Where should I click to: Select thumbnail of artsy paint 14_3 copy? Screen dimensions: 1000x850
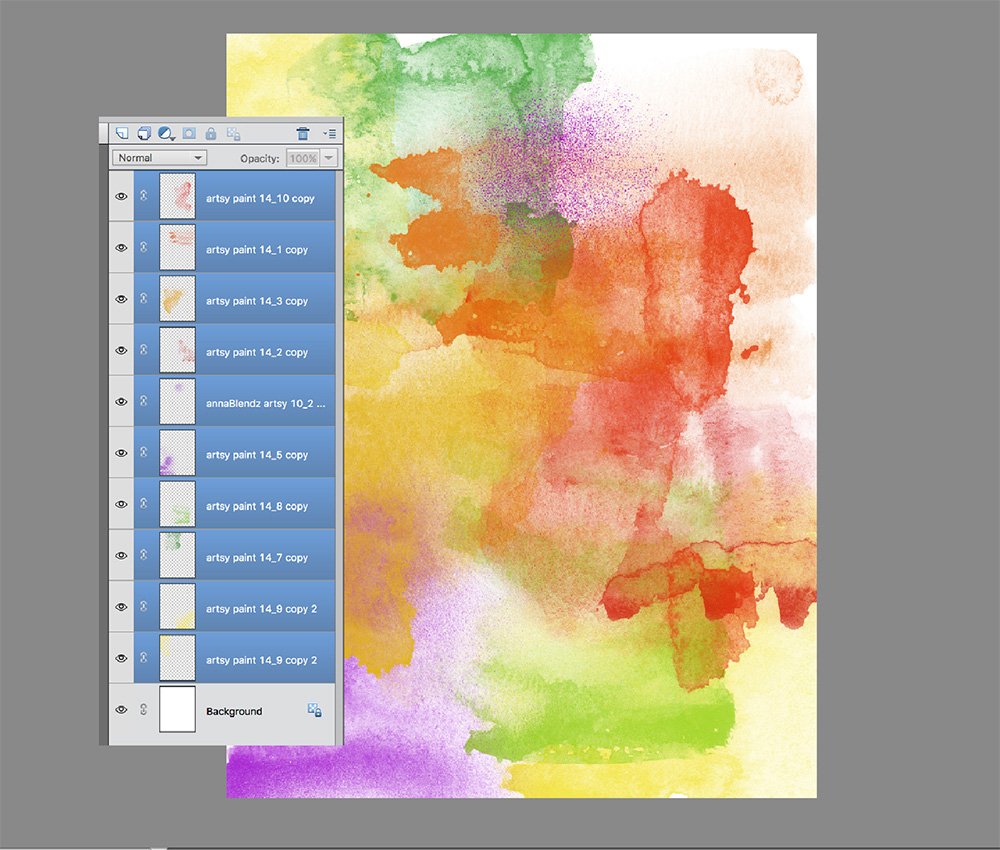(x=177, y=298)
